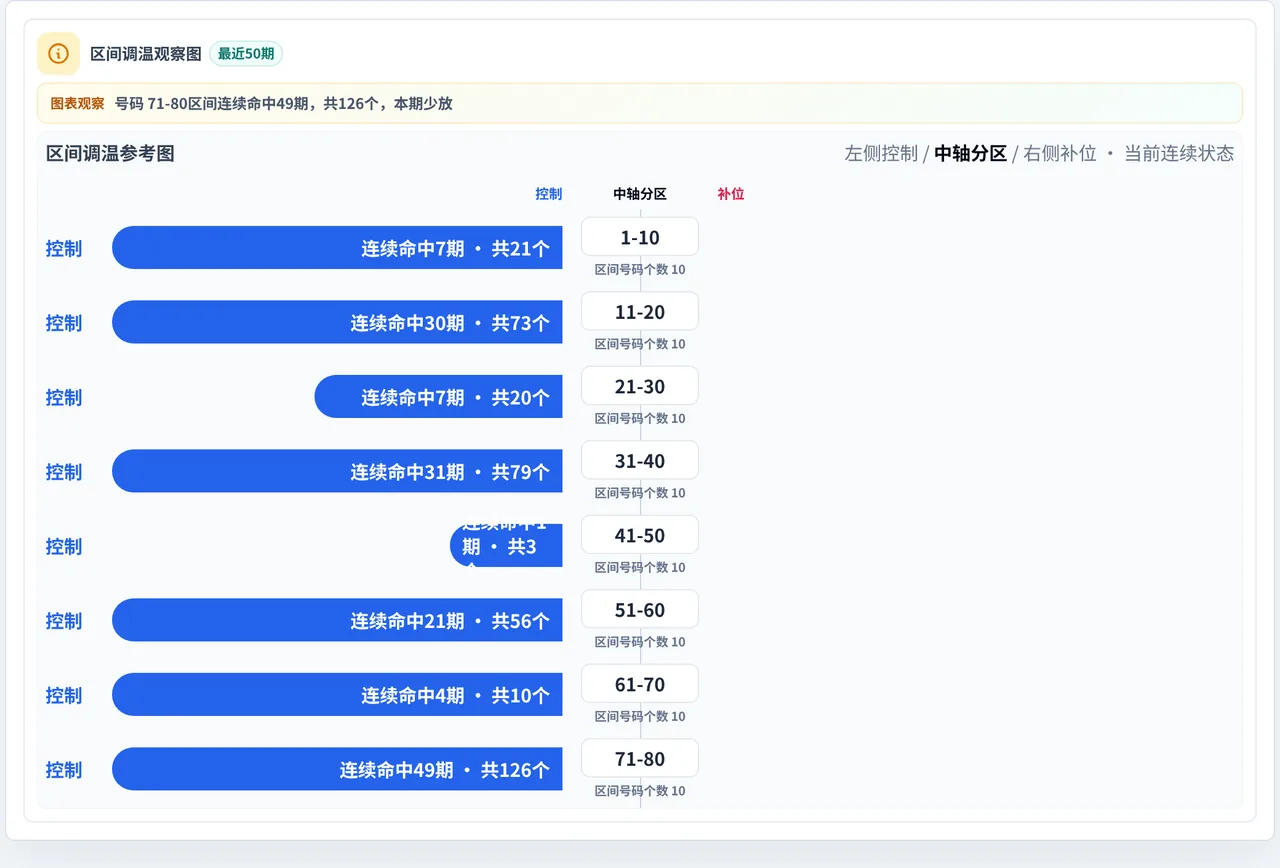Click the bar 连续命中7期 · 共21个
The width and height of the screenshot is (1280, 868).
pyautogui.click(x=337, y=248)
